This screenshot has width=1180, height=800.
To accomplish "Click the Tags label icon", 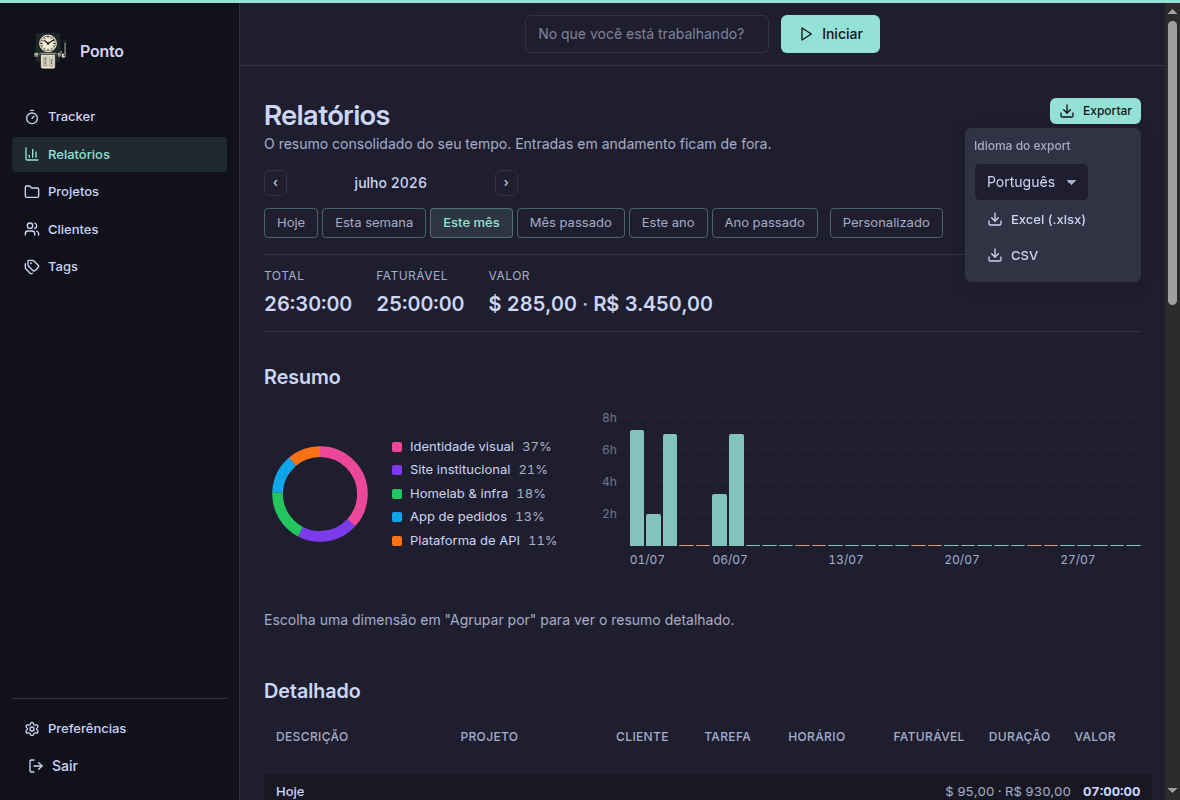I will (x=32, y=266).
